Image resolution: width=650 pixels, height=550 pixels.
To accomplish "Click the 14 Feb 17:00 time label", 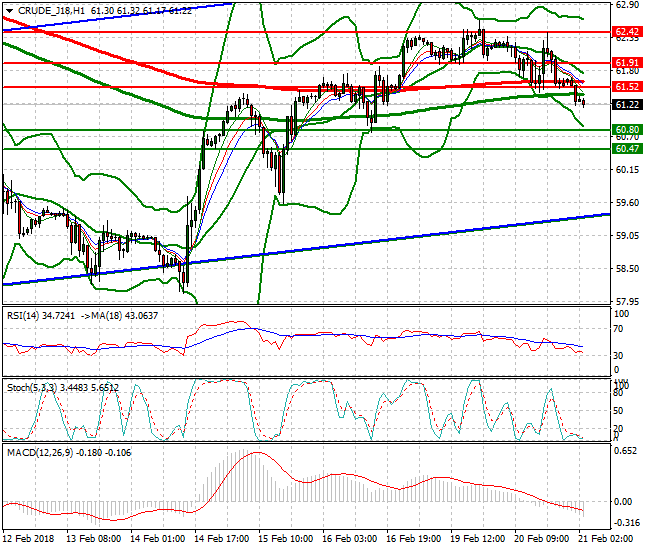I will [x=222, y=539].
